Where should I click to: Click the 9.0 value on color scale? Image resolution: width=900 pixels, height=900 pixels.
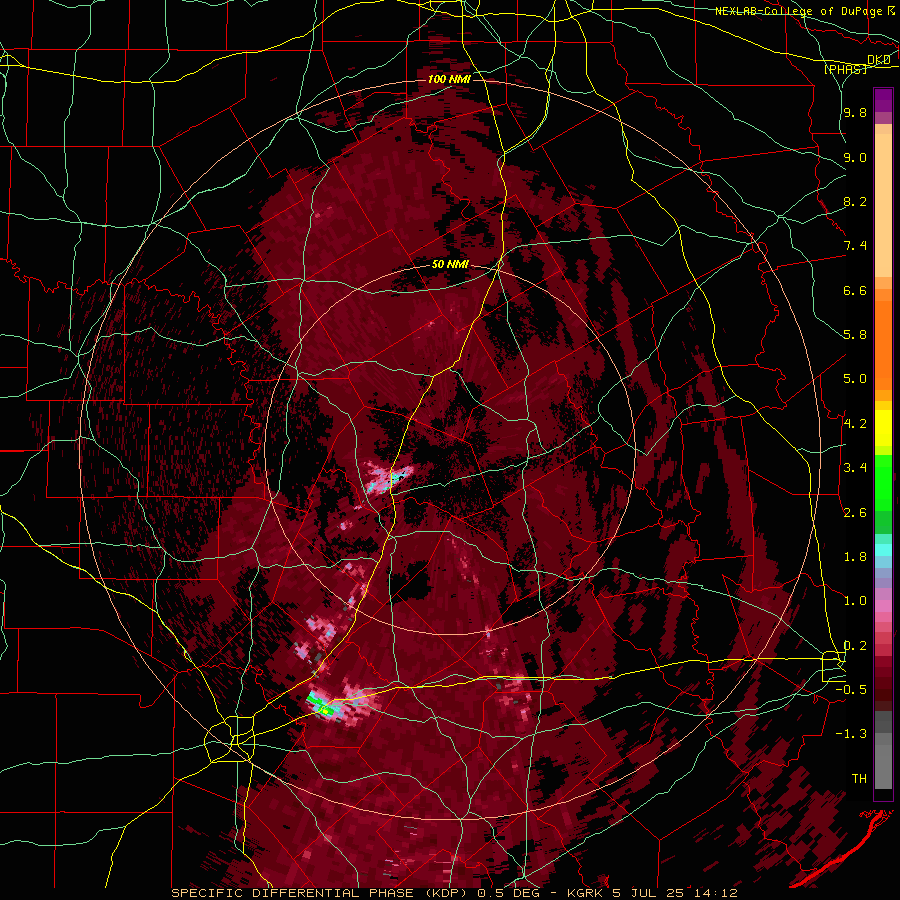tap(855, 157)
